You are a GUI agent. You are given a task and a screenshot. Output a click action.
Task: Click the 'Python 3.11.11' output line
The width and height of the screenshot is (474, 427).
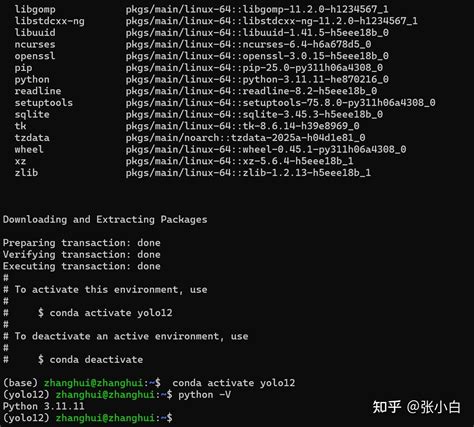(x=43, y=406)
